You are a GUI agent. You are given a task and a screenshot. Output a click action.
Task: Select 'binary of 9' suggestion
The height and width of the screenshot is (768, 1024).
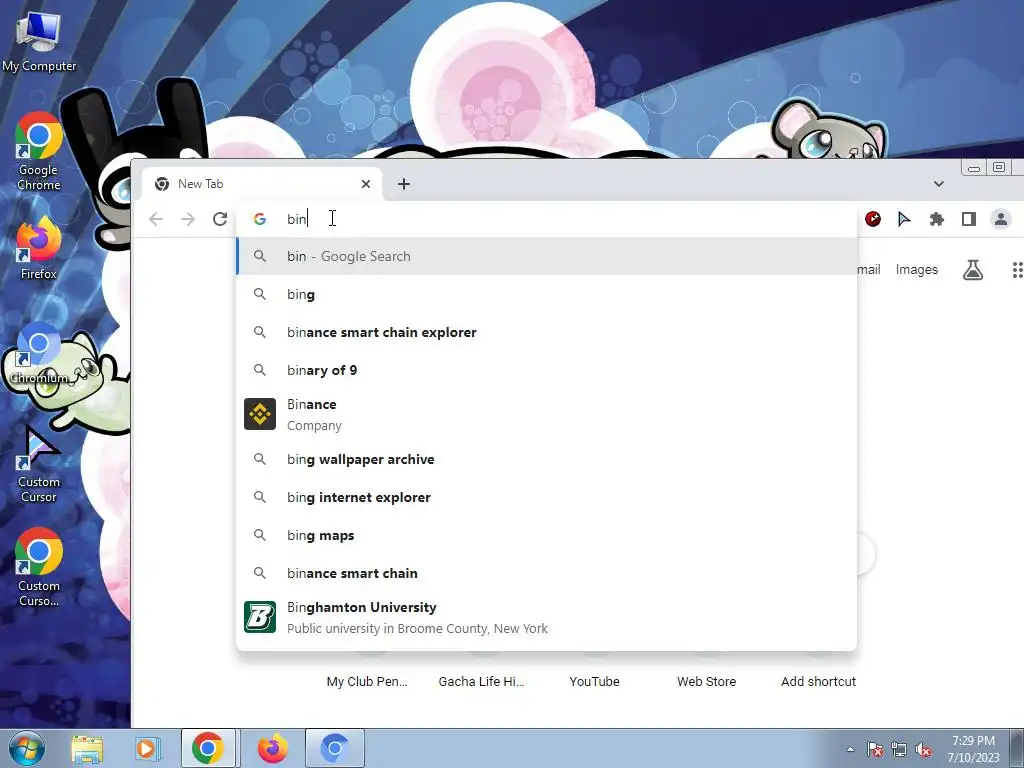tap(547, 370)
